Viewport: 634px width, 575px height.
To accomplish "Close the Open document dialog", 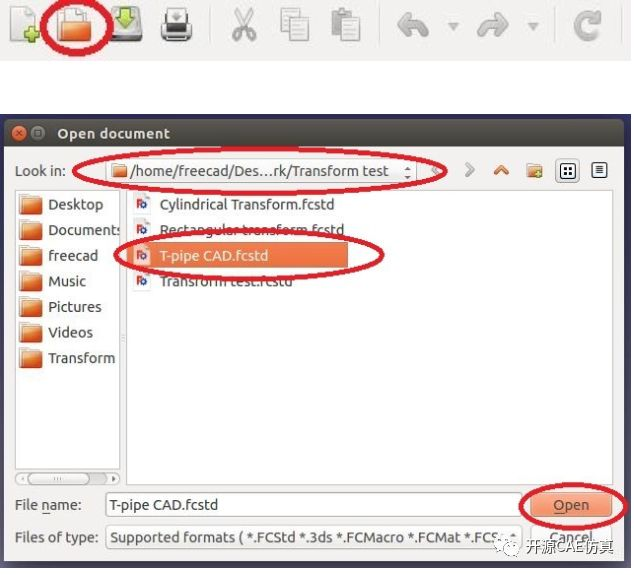I will coord(19,133).
